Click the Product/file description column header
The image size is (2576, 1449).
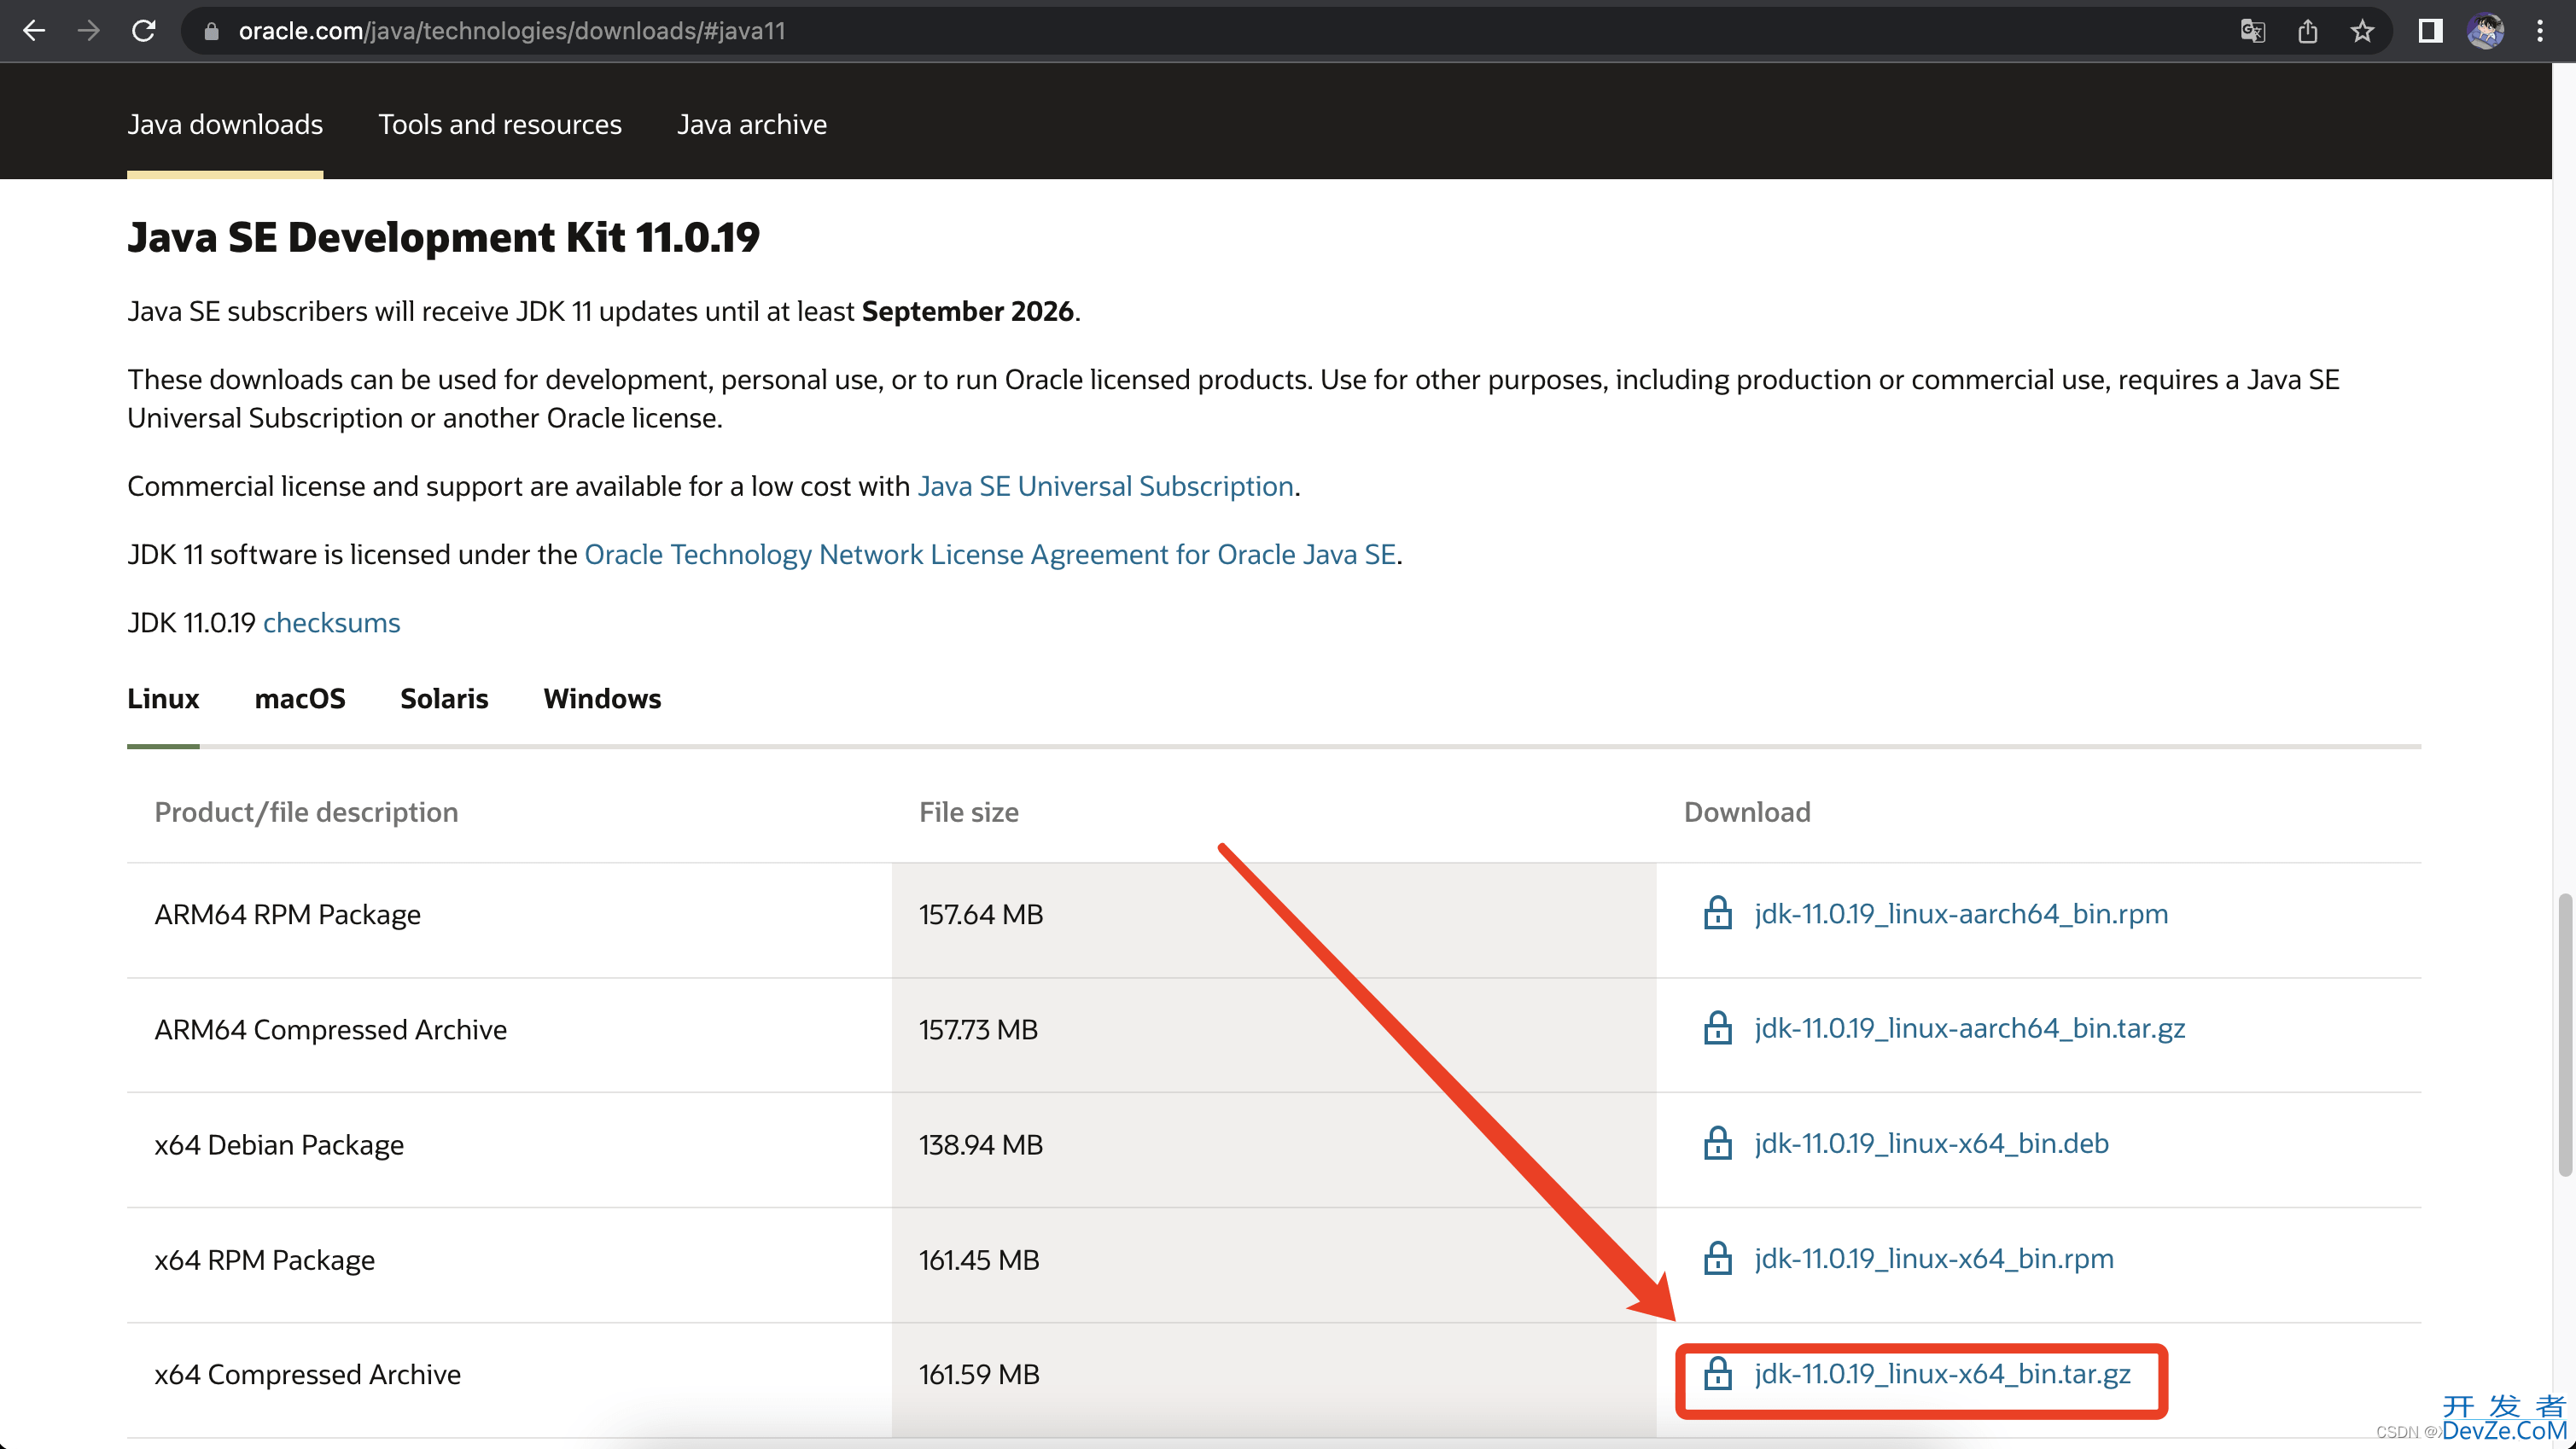[x=306, y=812]
